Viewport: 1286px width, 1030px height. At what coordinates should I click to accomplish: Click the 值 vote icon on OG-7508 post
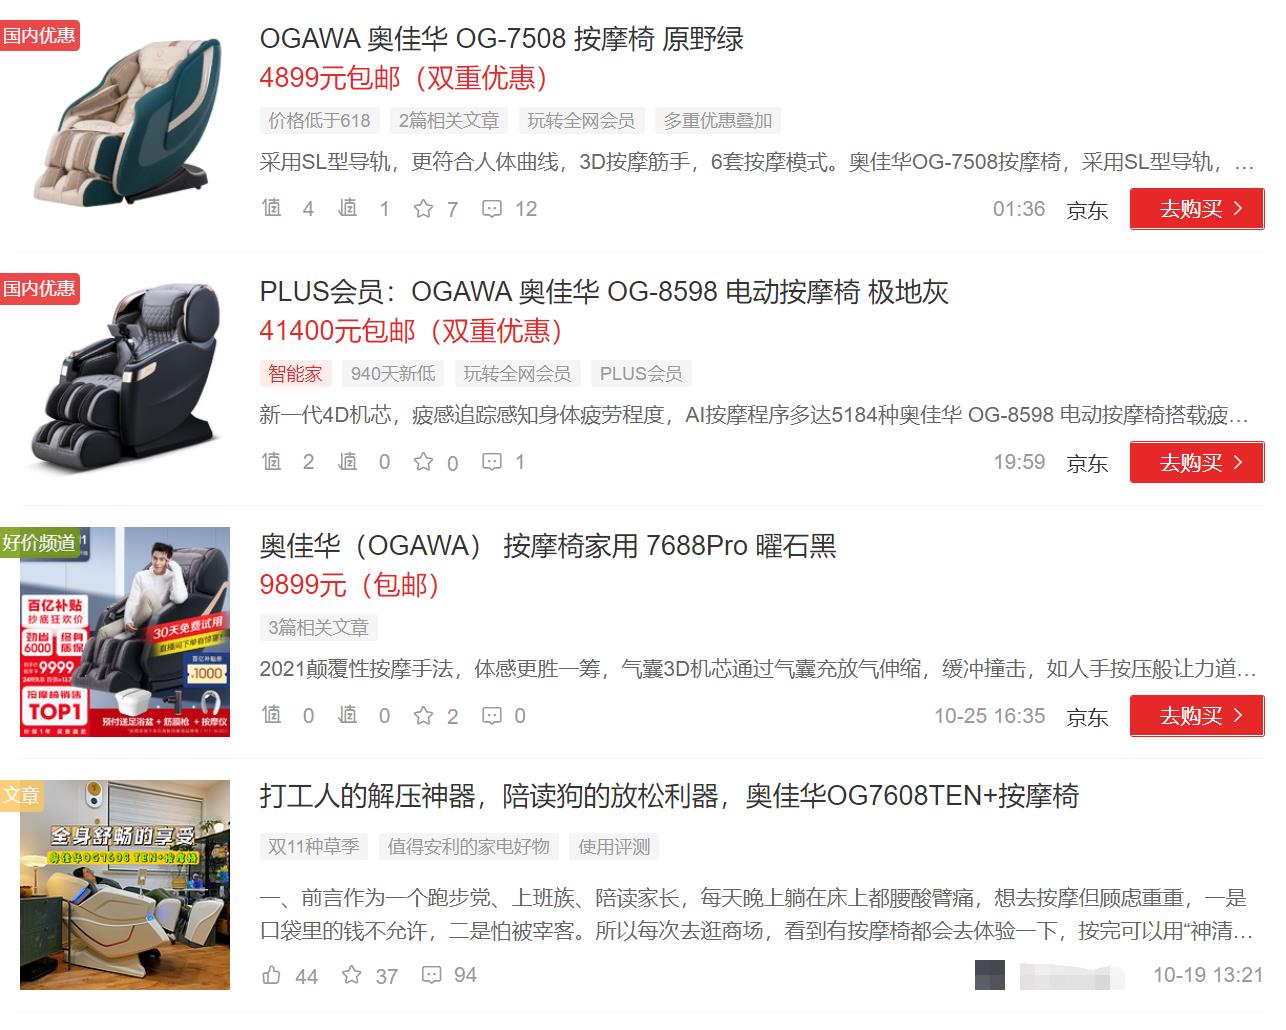tap(271, 209)
